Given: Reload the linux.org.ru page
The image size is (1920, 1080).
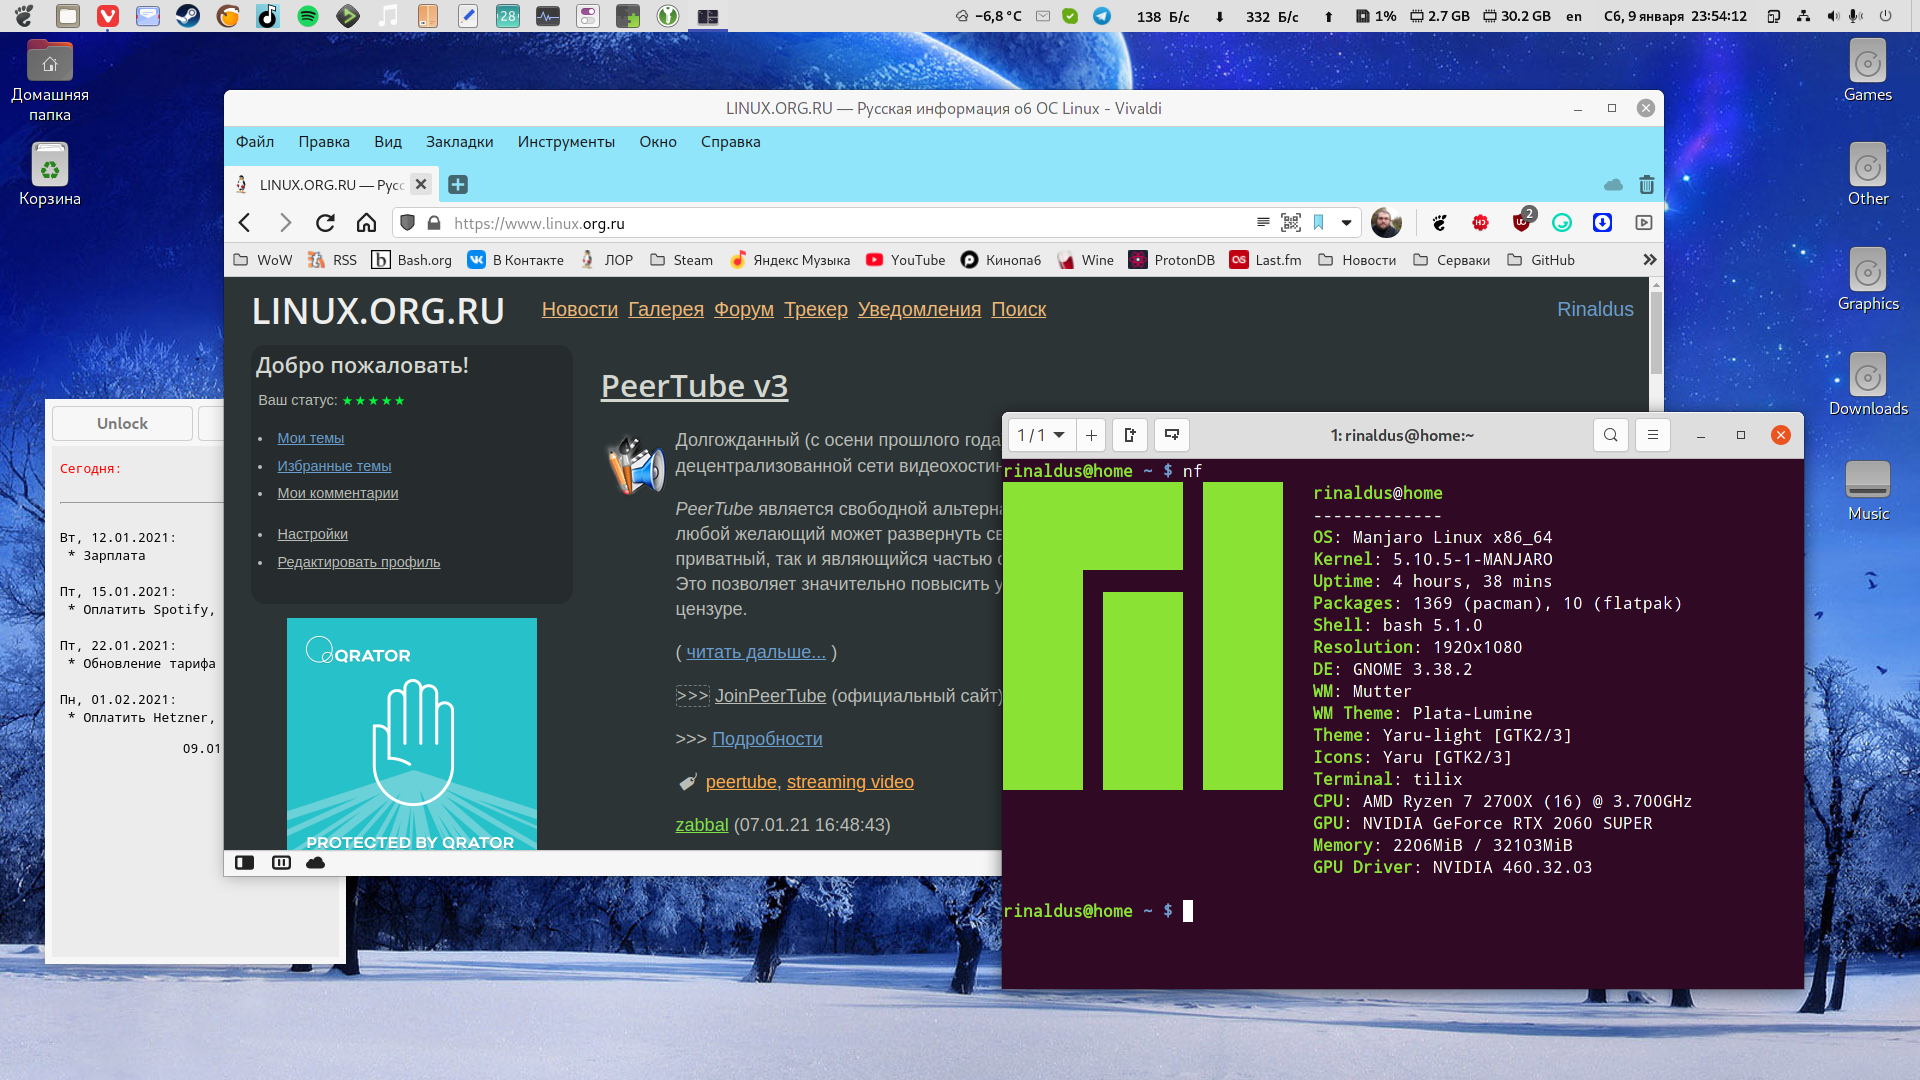Looking at the screenshot, I should click(325, 222).
